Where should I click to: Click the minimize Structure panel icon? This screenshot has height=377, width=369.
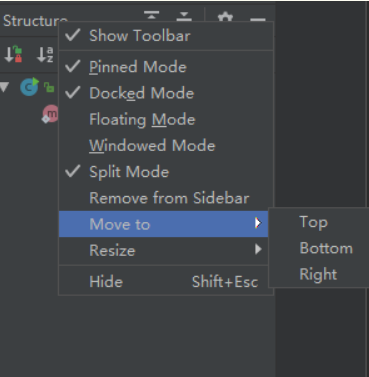258,19
